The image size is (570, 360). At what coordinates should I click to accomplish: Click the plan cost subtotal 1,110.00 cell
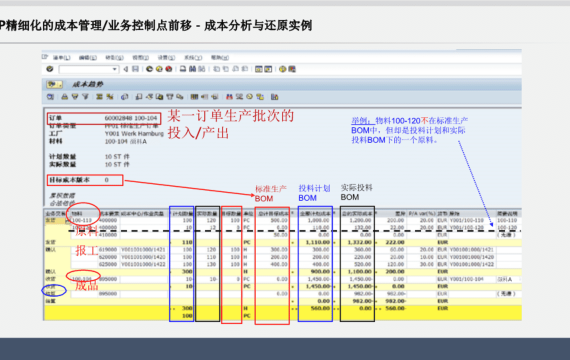[315, 243]
